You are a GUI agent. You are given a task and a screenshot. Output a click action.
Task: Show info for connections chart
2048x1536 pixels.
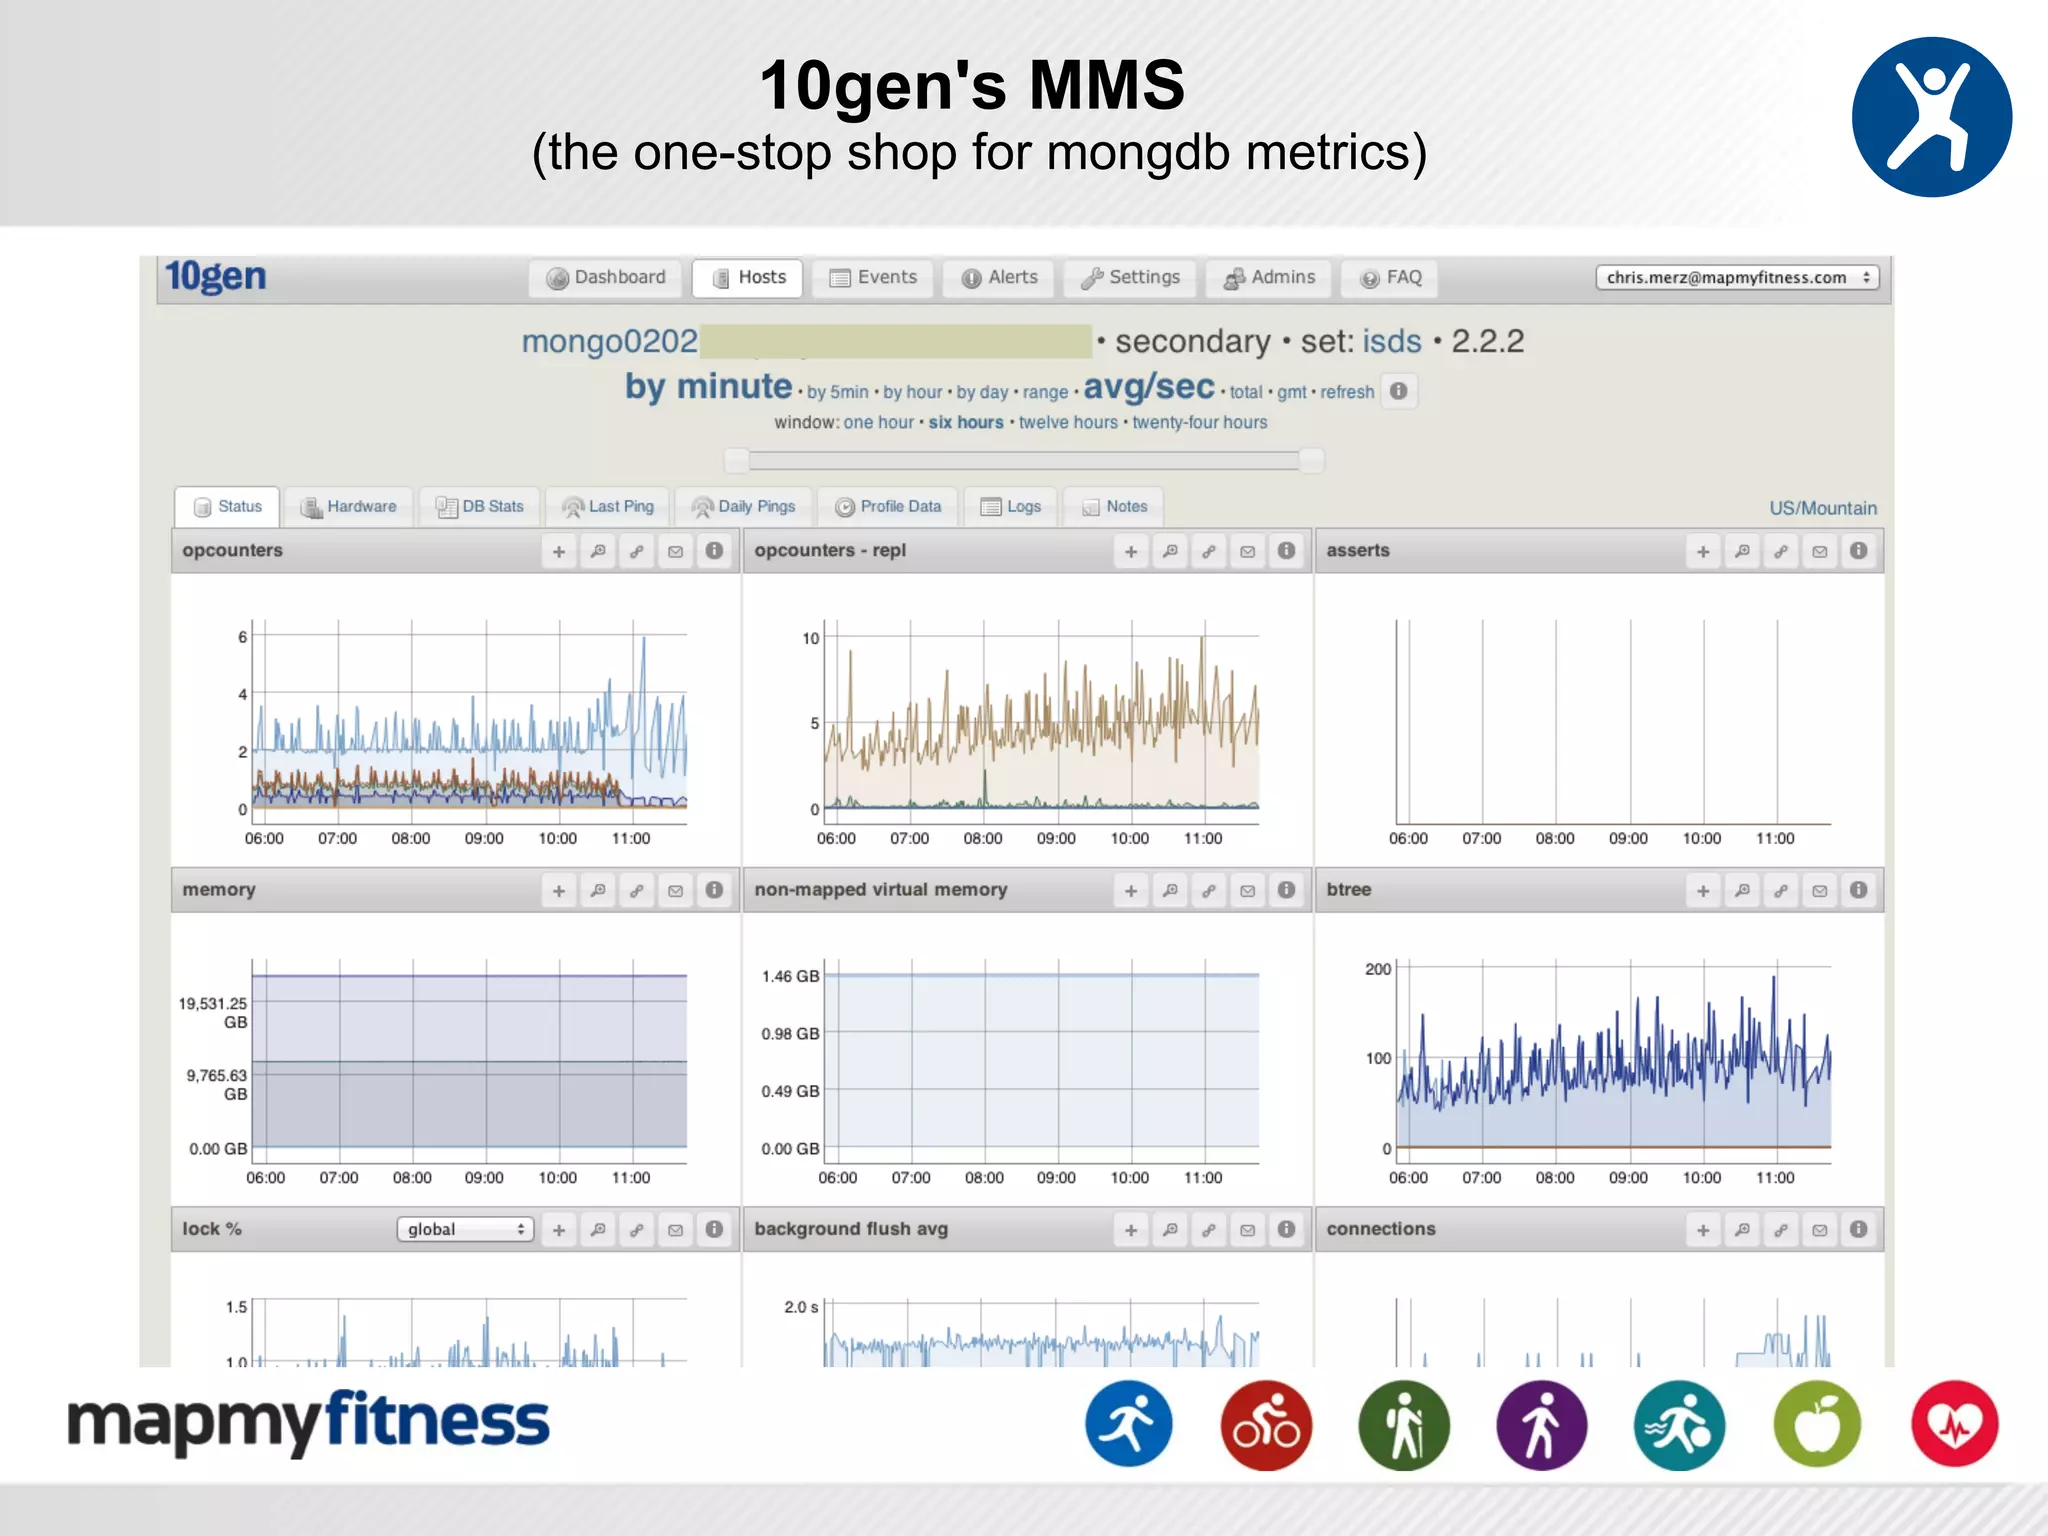tap(1859, 1230)
